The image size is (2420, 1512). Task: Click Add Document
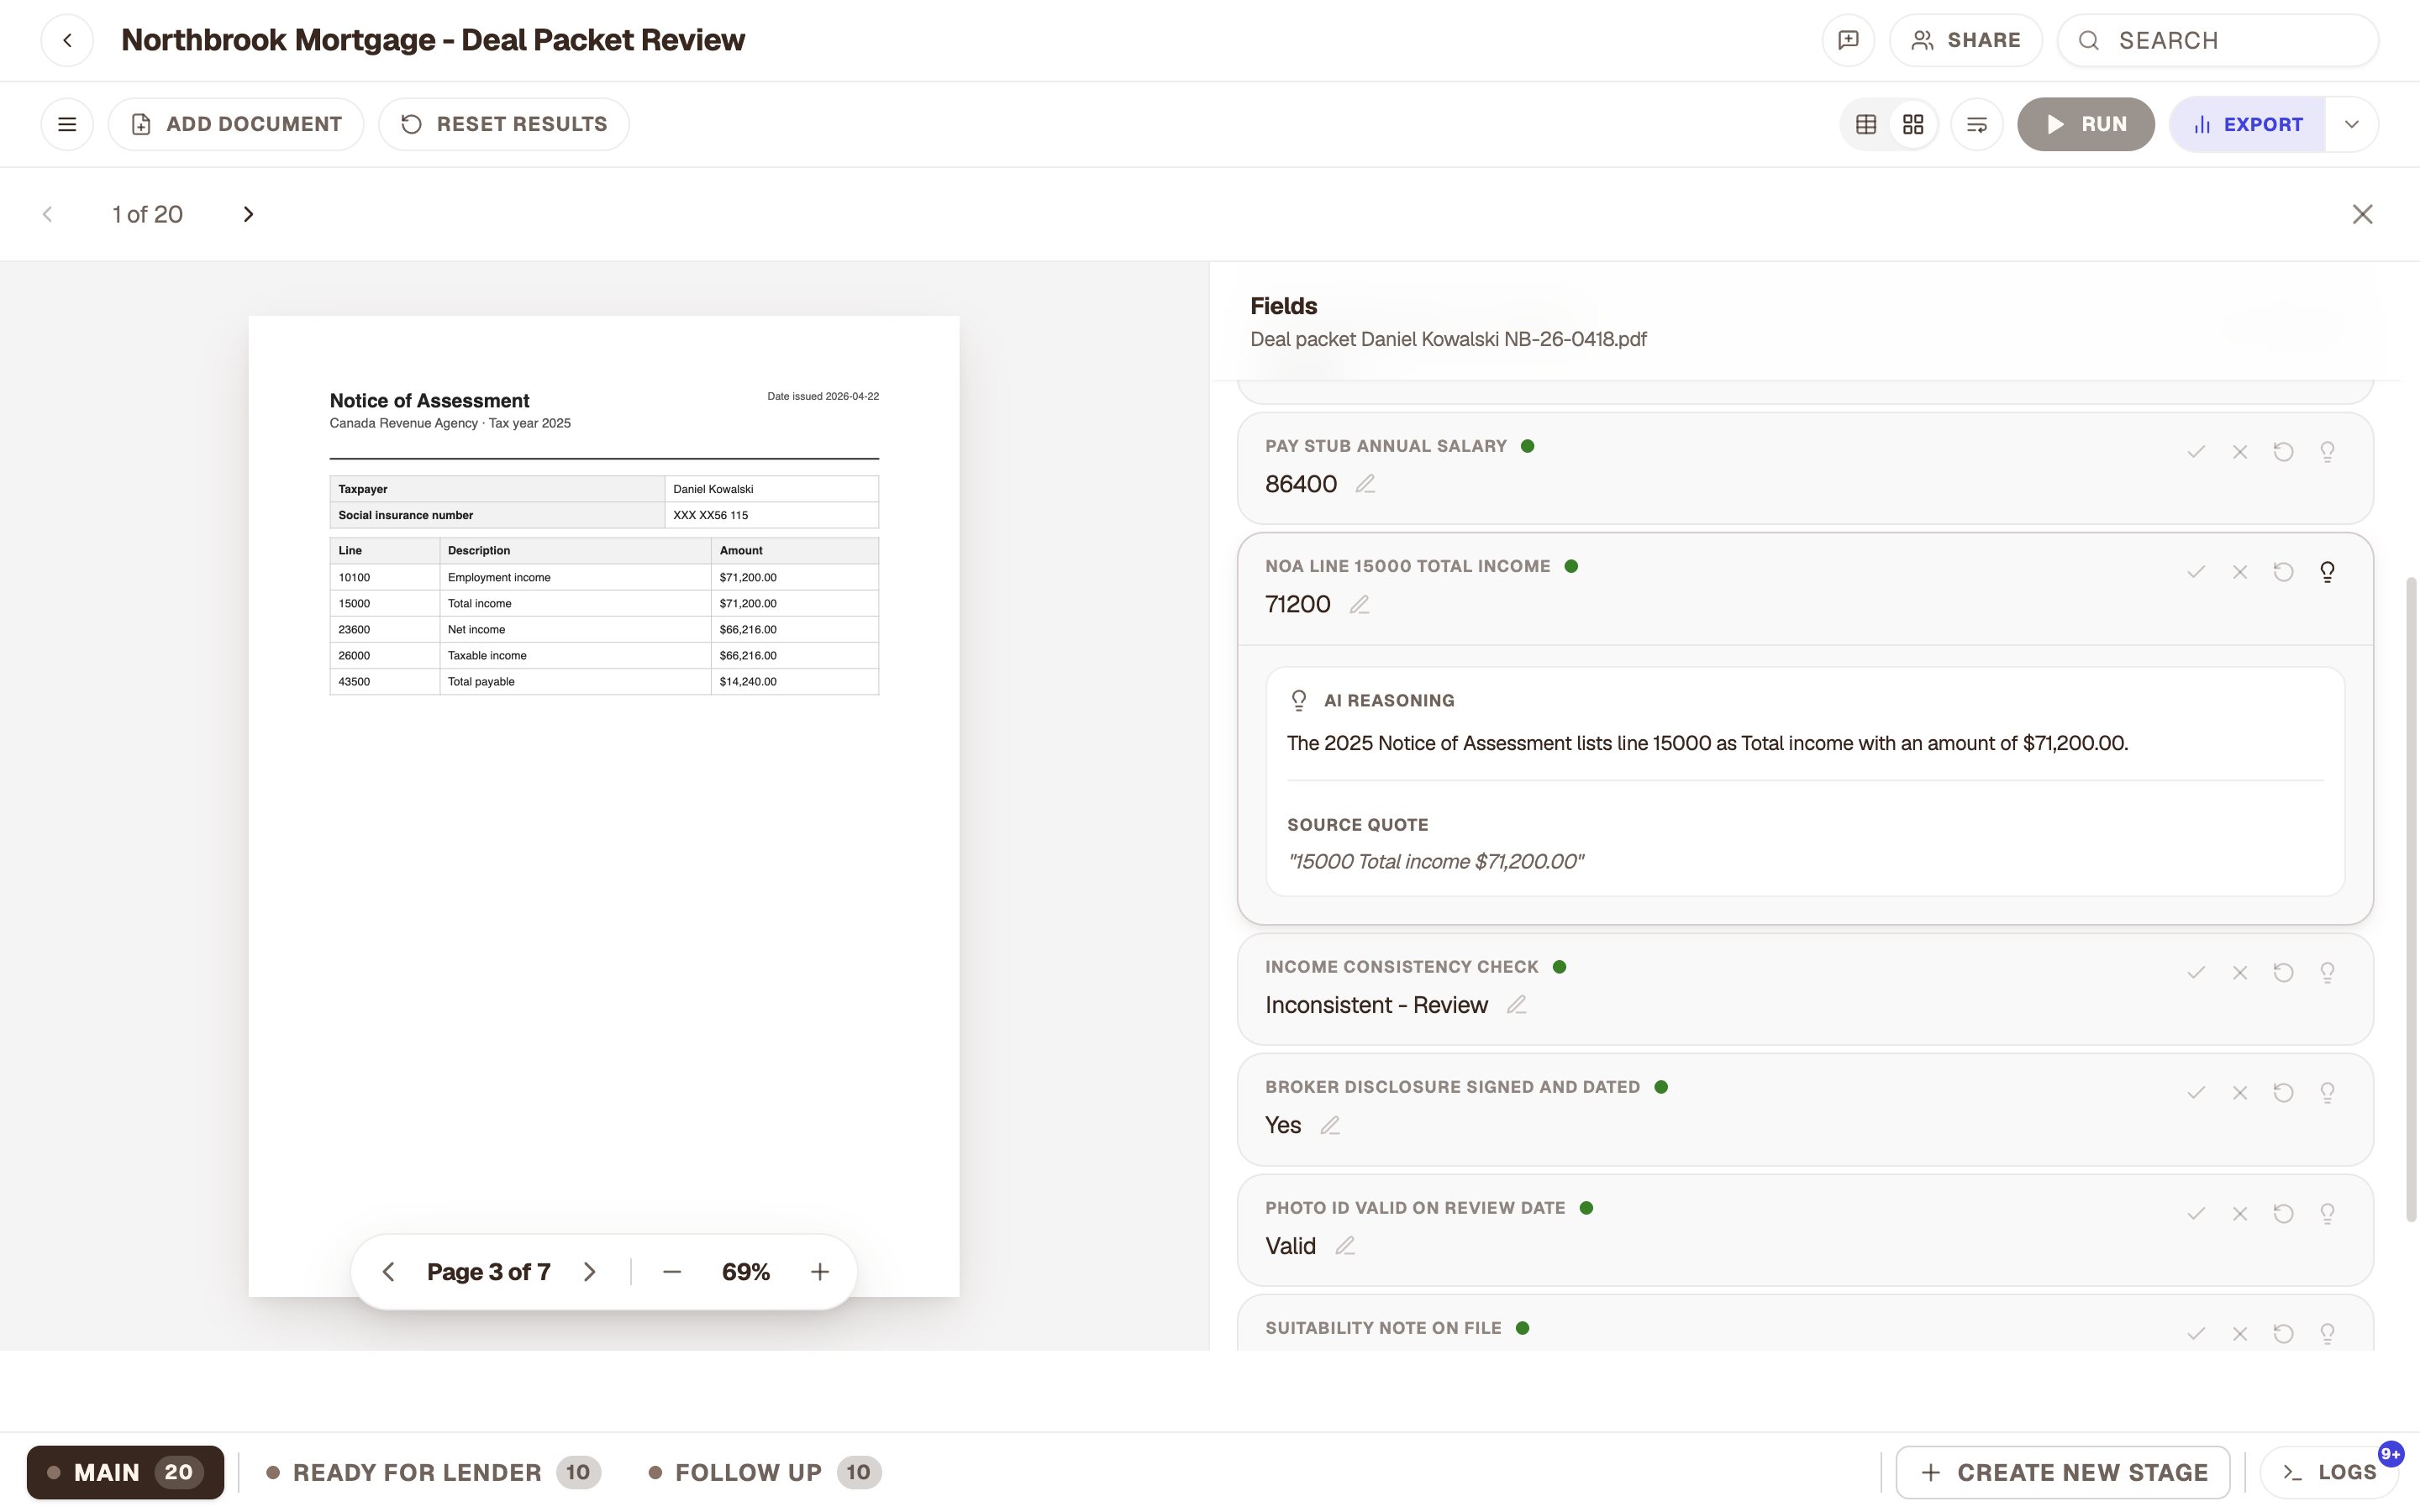(x=236, y=124)
